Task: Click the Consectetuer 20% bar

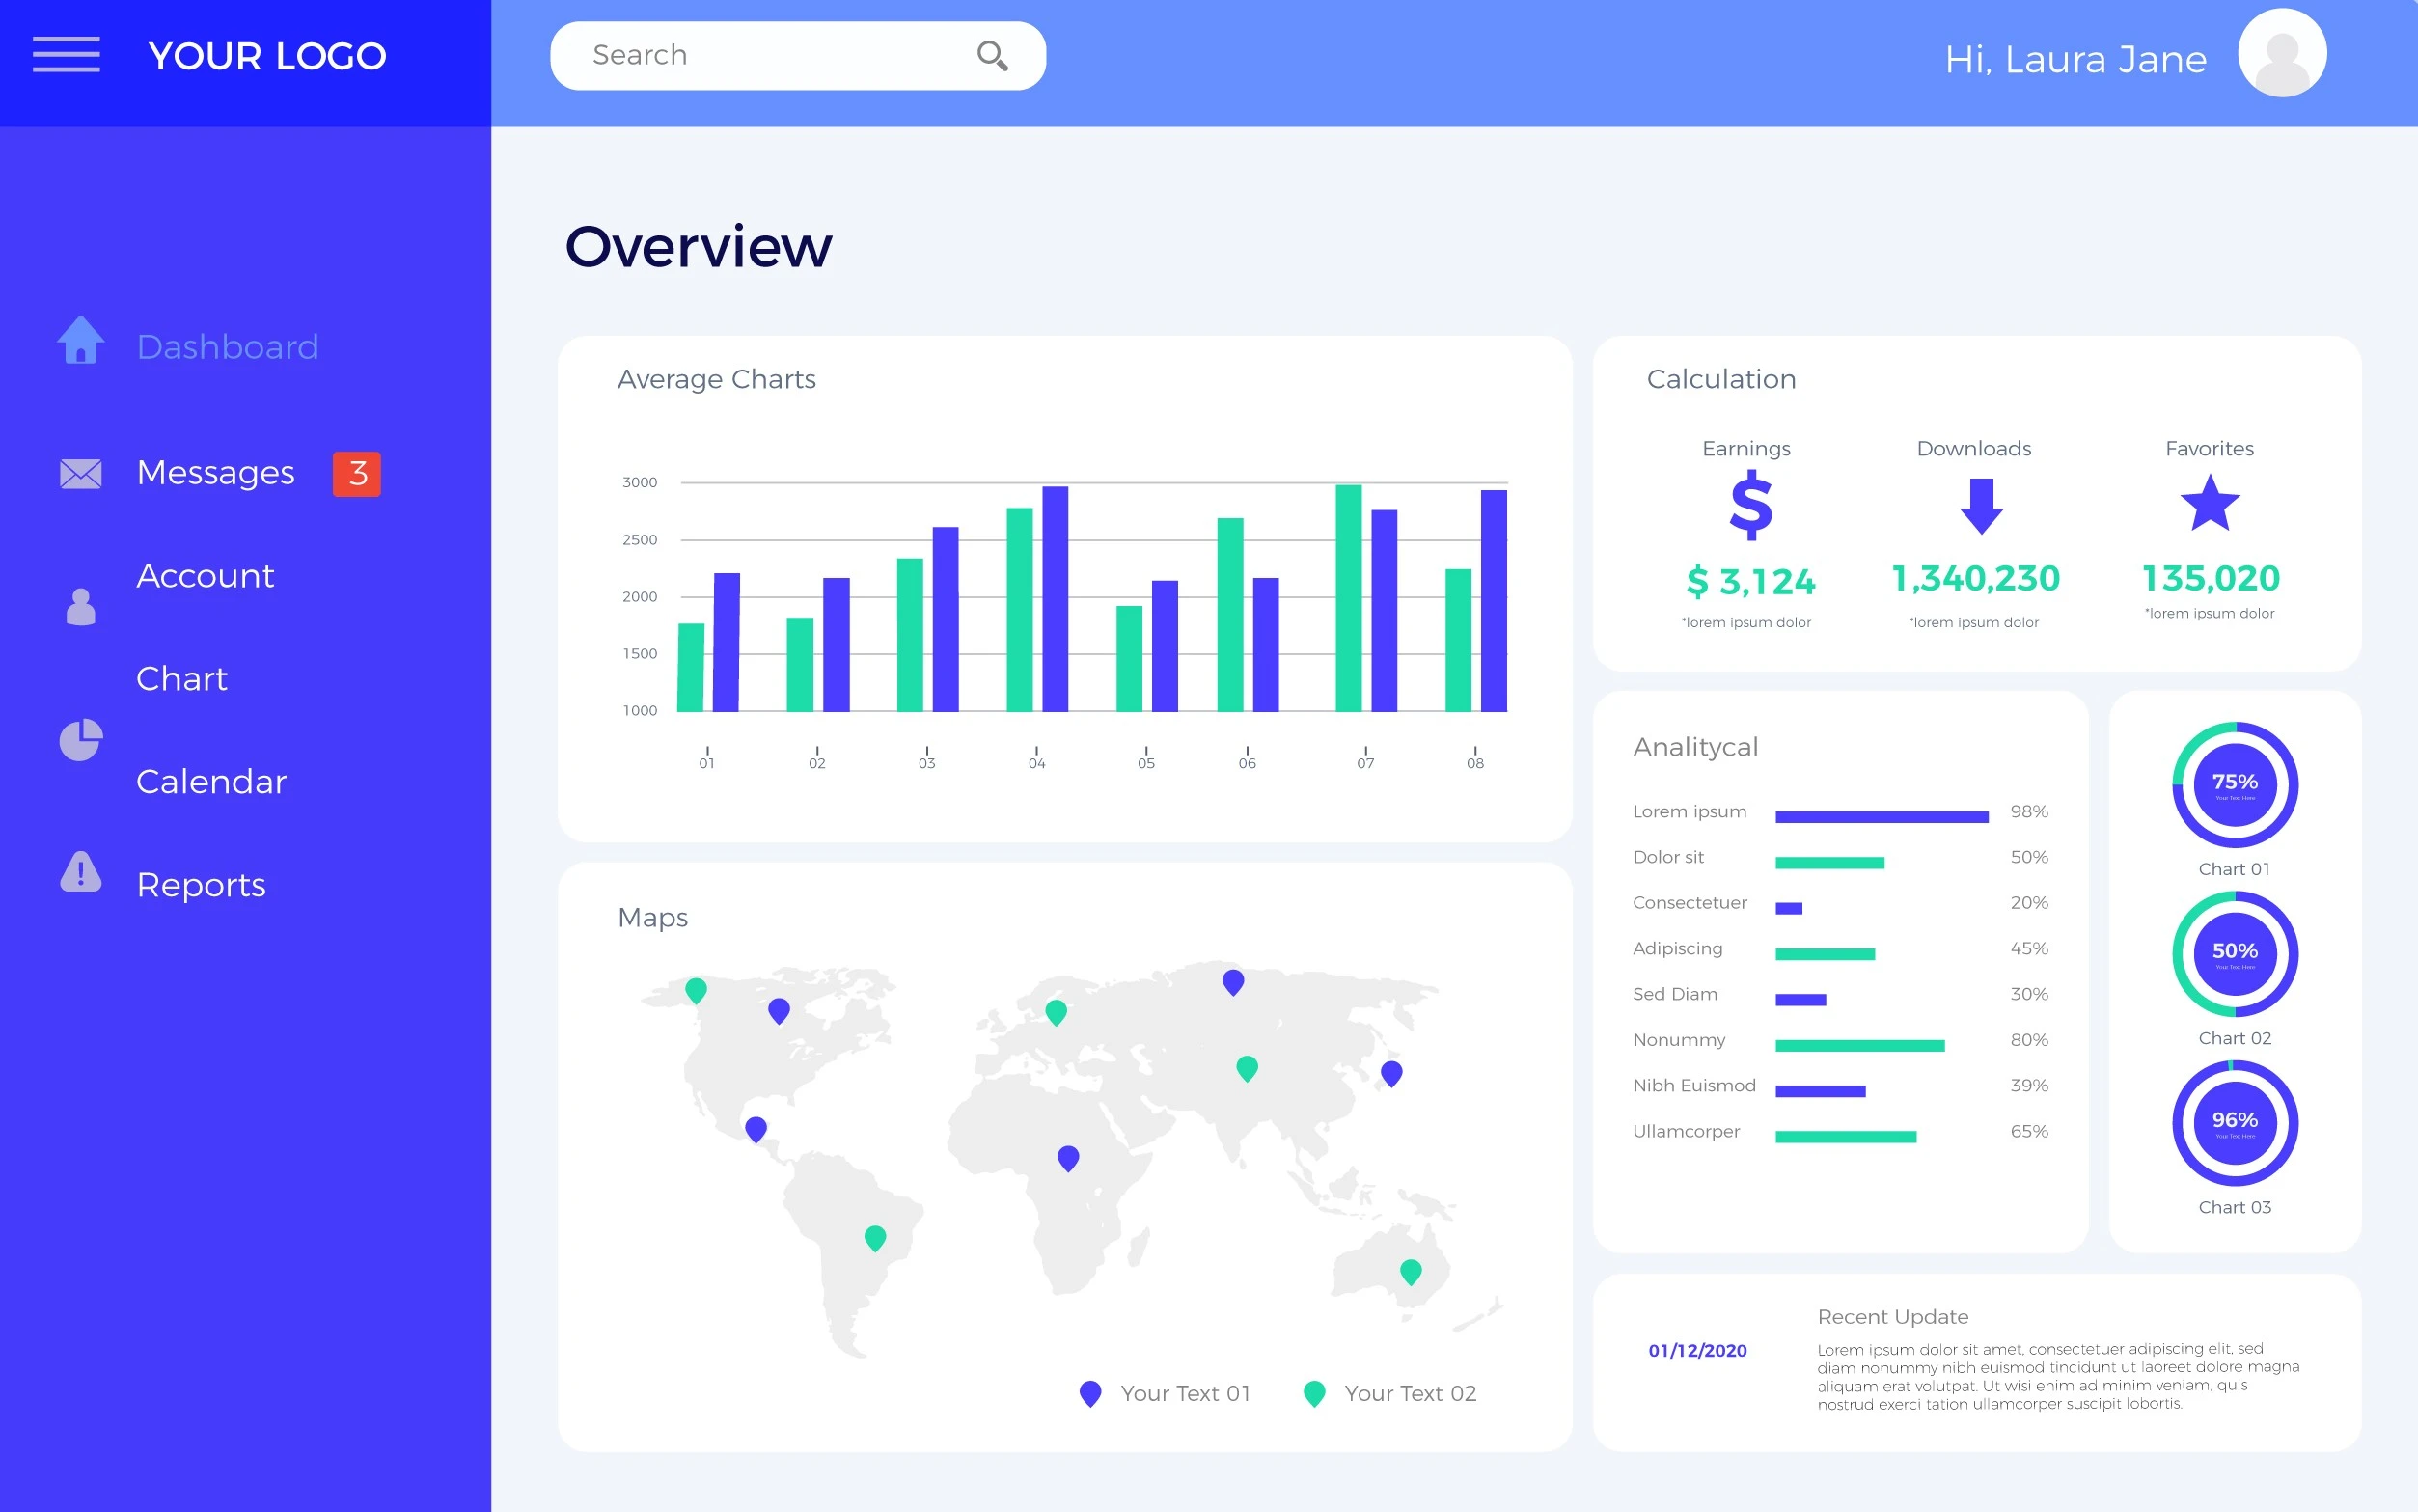Action: click(1789, 909)
